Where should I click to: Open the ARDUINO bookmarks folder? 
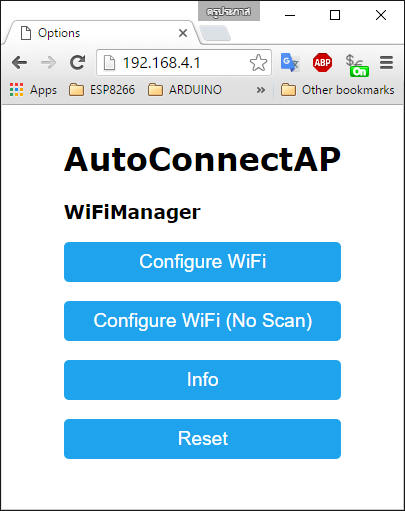(185, 90)
